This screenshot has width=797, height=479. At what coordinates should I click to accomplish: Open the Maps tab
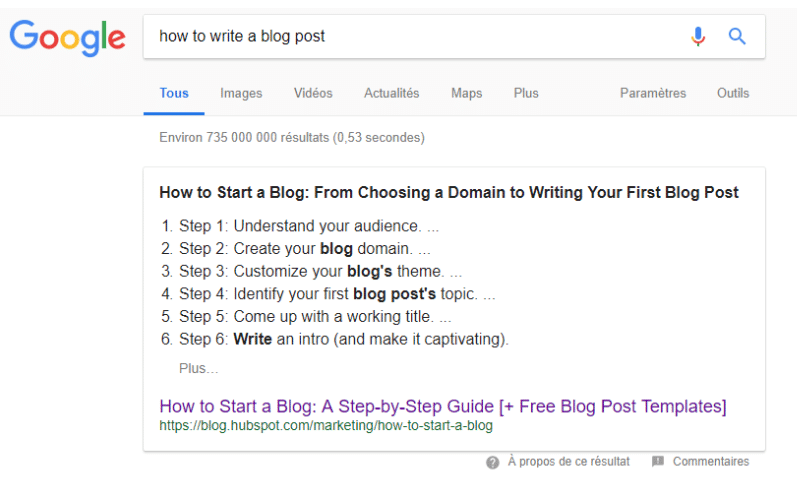coord(466,93)
